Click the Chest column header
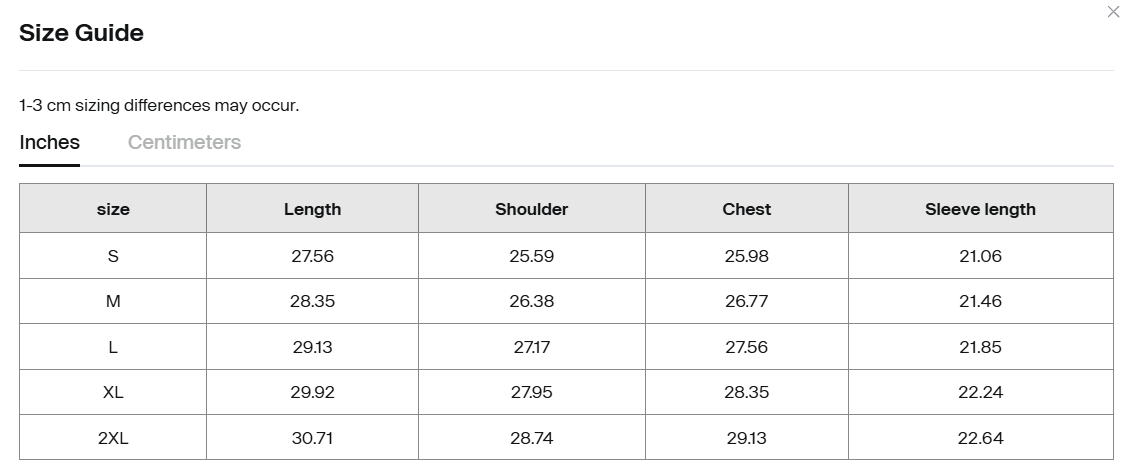1123x466 pixels. pyautogui.click(x=747, y=209)
